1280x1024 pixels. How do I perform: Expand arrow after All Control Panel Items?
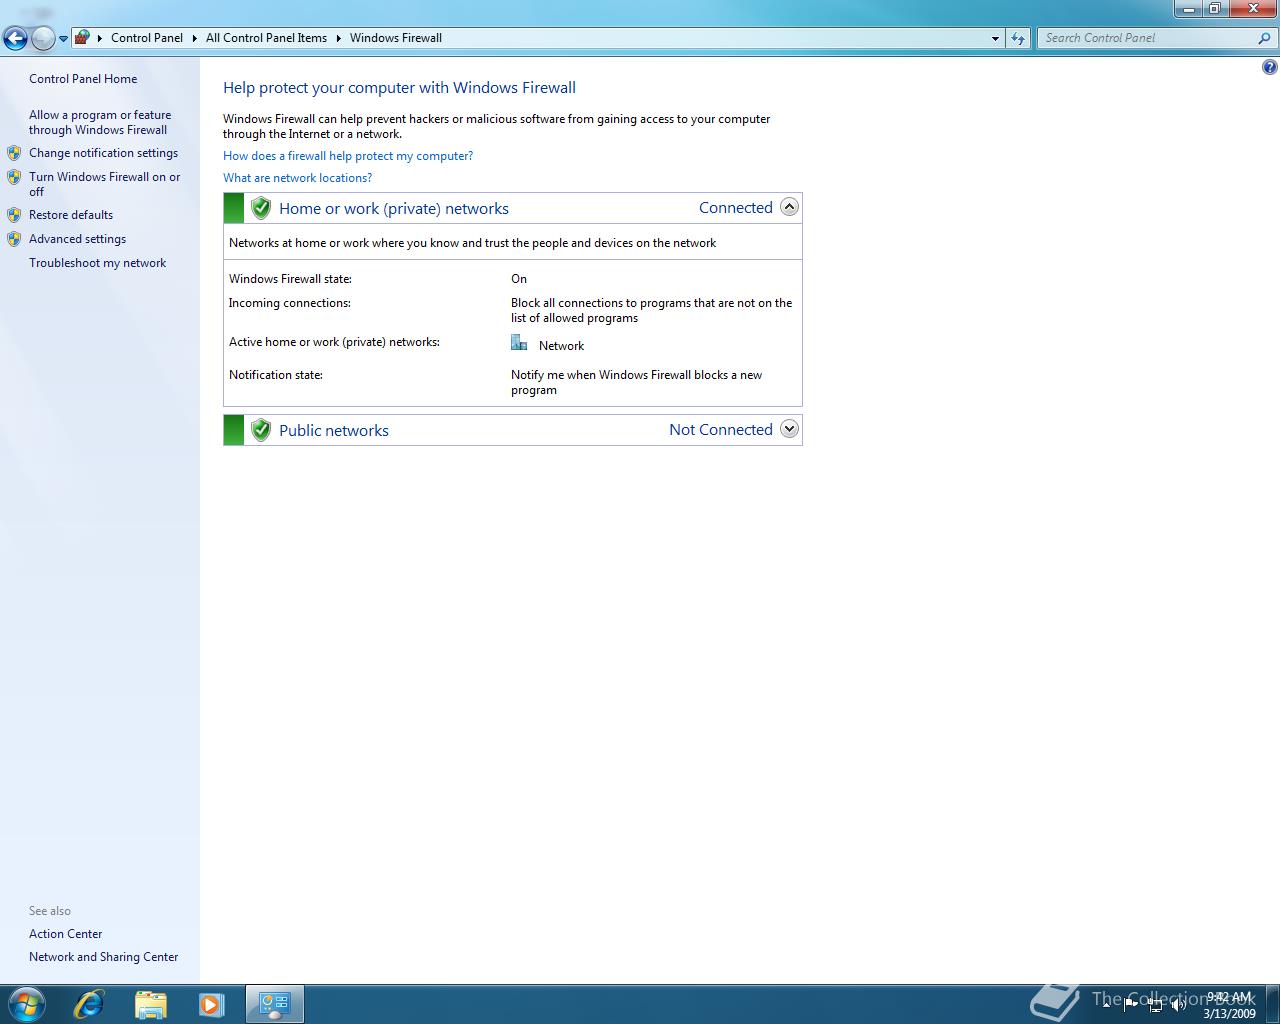coord(338,38)
